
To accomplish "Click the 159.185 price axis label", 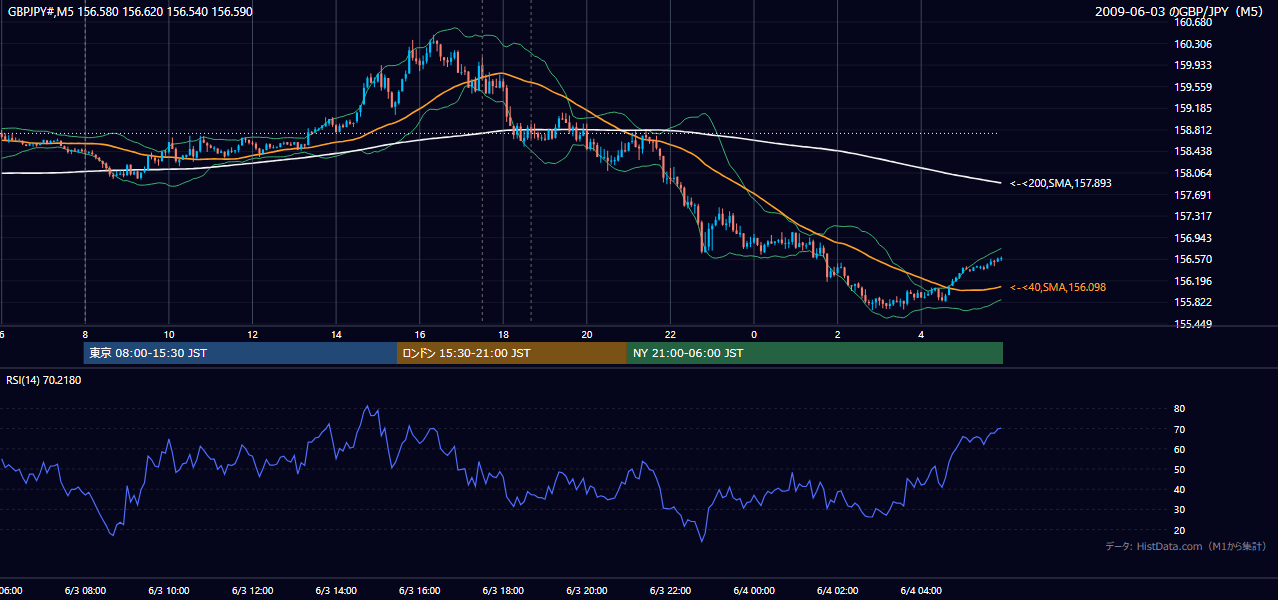I will [1194, 108].
